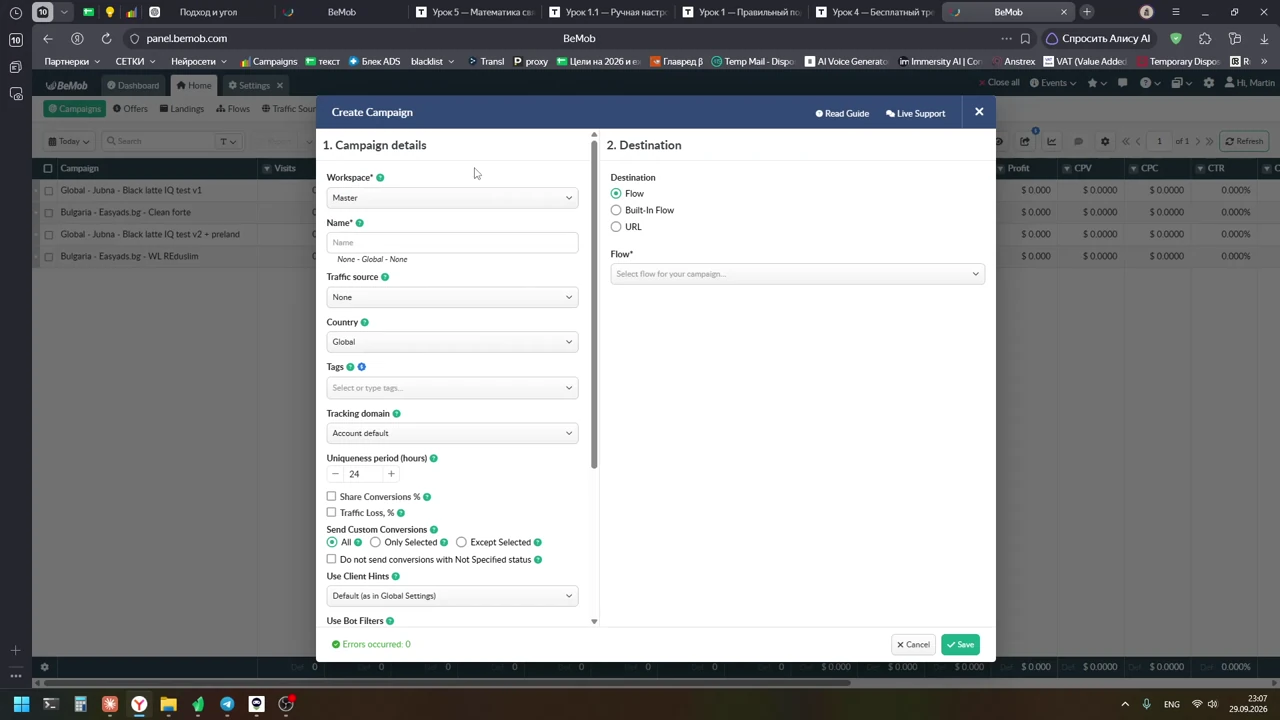Open Use Client Hints help icon
The height and width of the screenshot is (720, 1280).
pyautogui.click(x=395, y=577)
